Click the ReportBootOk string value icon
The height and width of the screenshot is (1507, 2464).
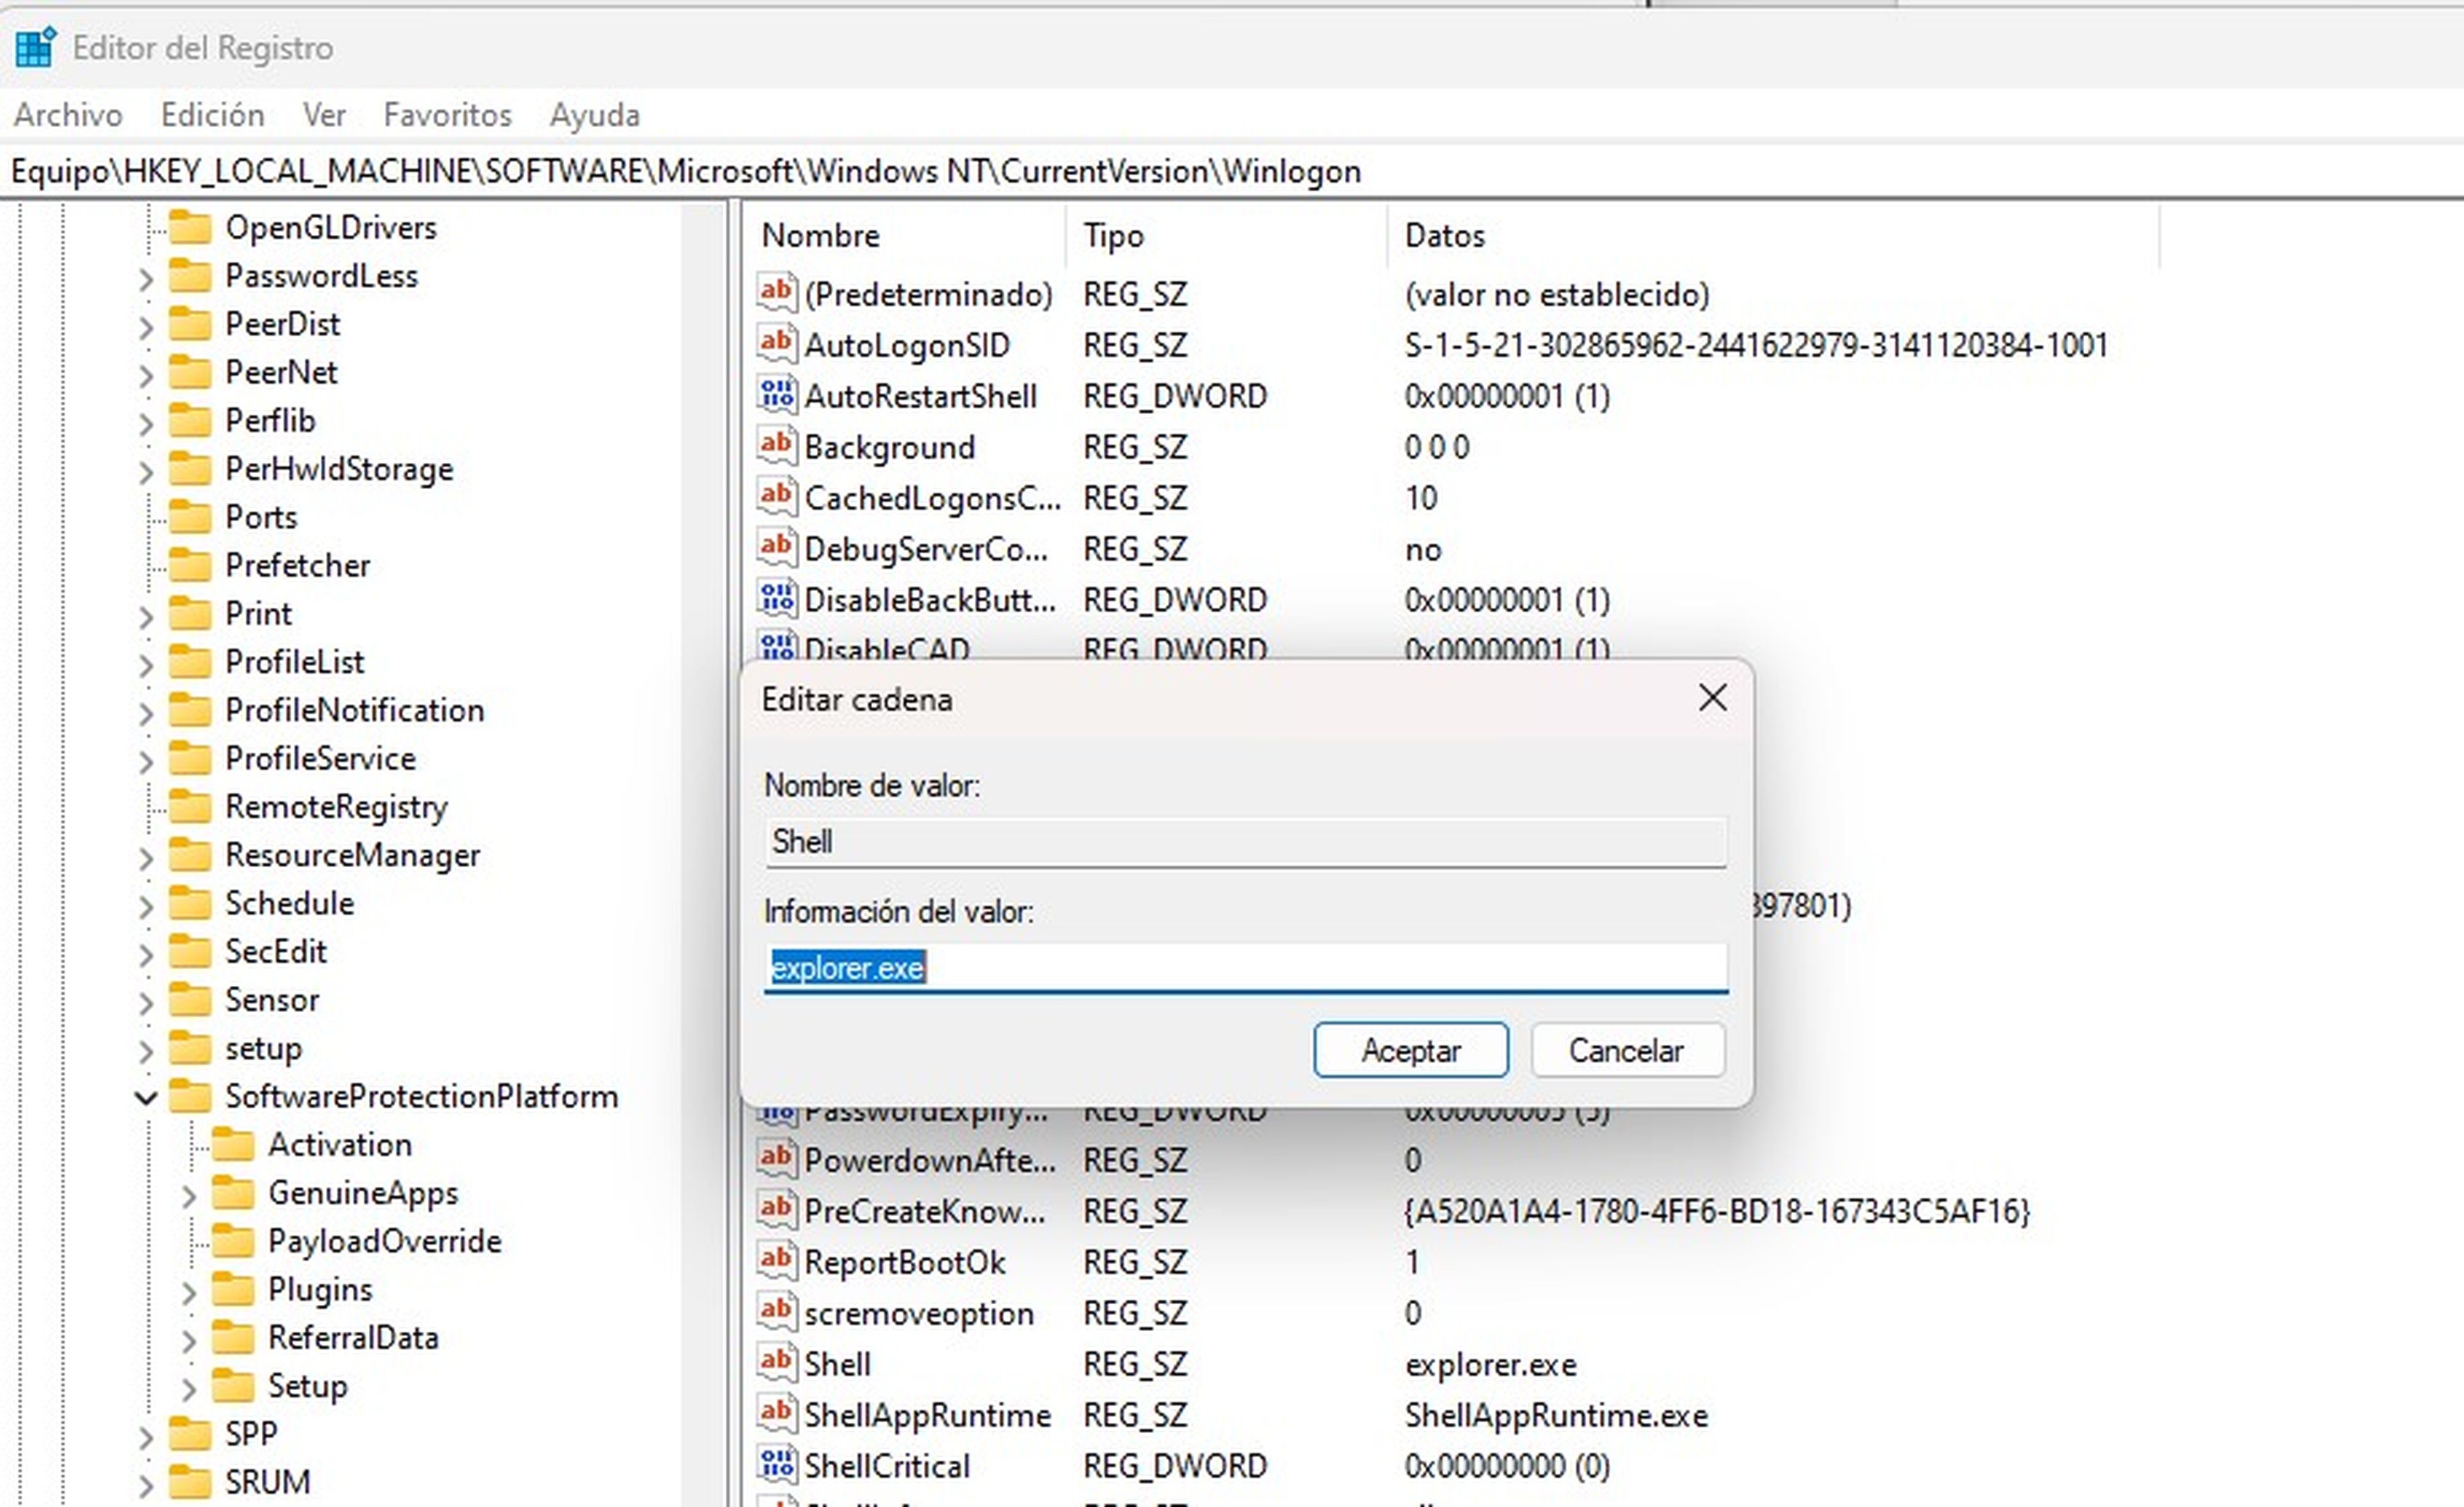(776, 1260)
